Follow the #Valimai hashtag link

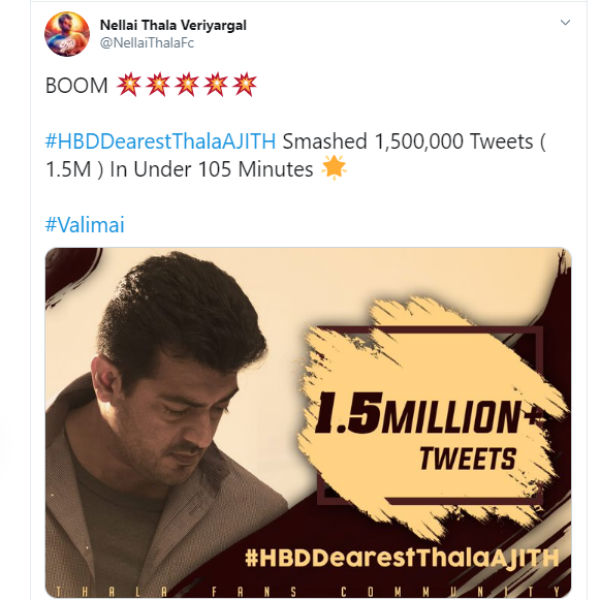[x=85, y=224]
